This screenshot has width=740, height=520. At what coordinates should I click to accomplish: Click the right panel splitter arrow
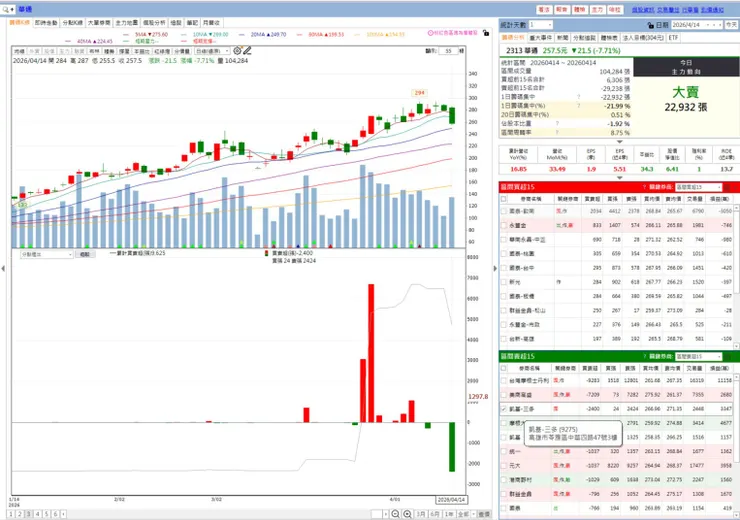tap(495, 268)
